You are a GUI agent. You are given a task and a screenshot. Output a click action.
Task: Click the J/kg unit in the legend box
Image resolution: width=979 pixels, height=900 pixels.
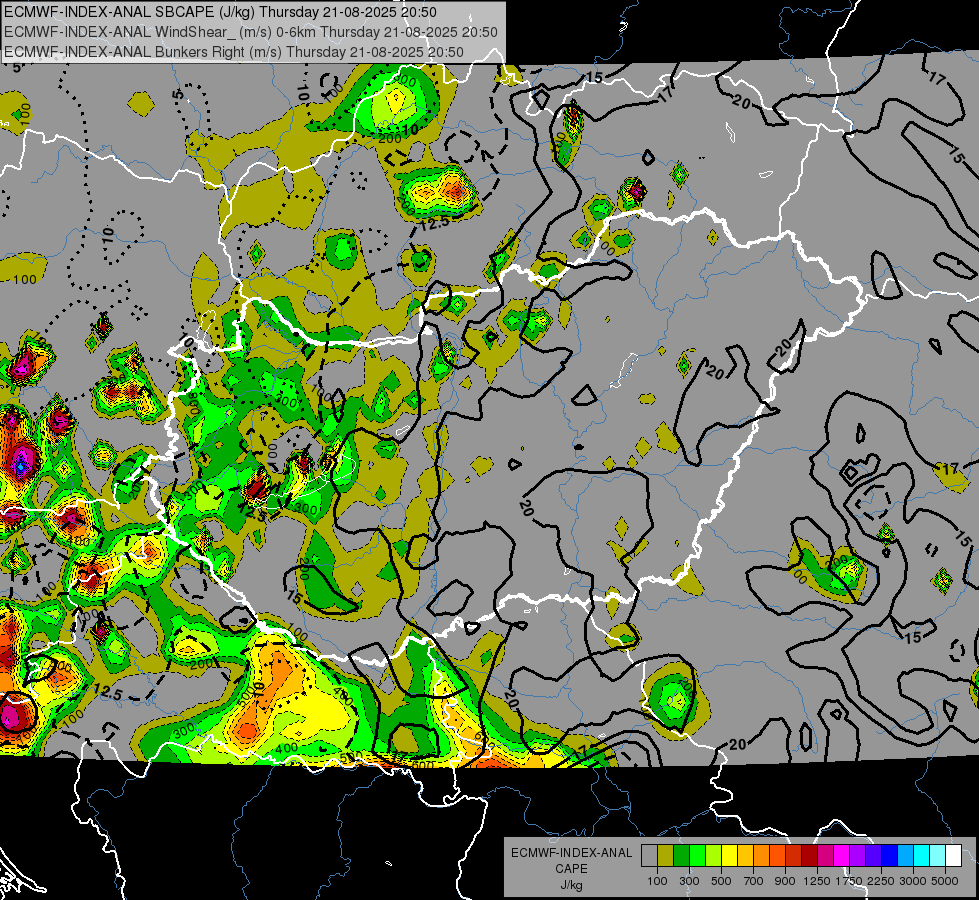[x=572, y=885]
